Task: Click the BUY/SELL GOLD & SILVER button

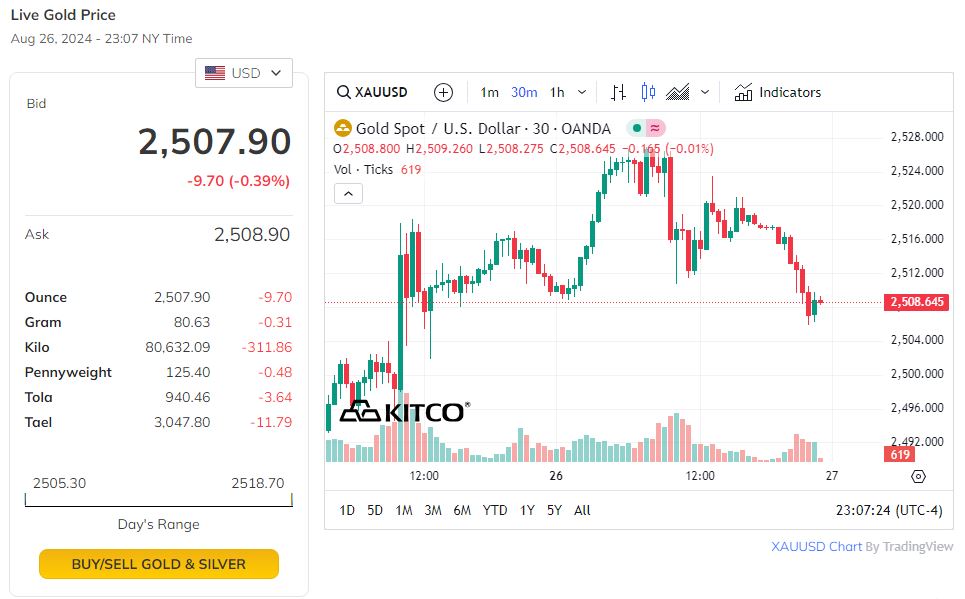Action: [x=159, y=564]
